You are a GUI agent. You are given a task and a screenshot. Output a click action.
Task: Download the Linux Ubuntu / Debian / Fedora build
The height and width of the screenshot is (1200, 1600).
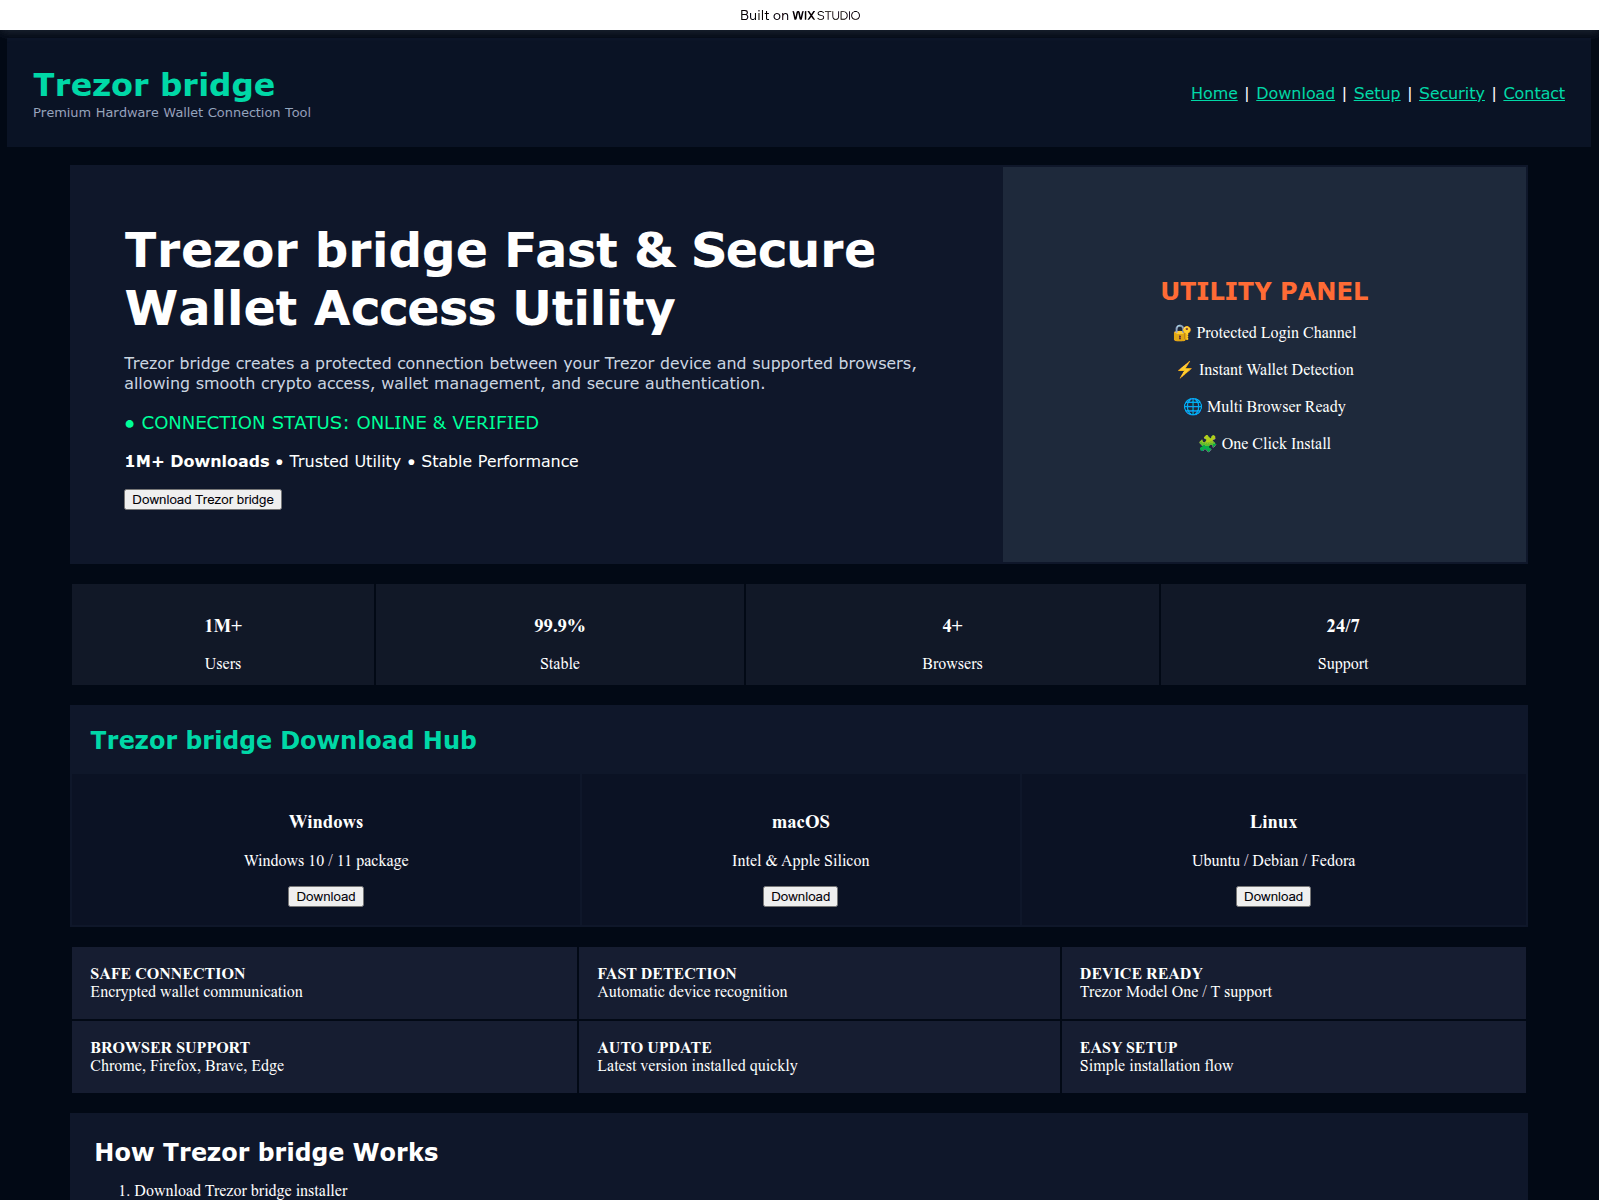tap(1273, 897)
